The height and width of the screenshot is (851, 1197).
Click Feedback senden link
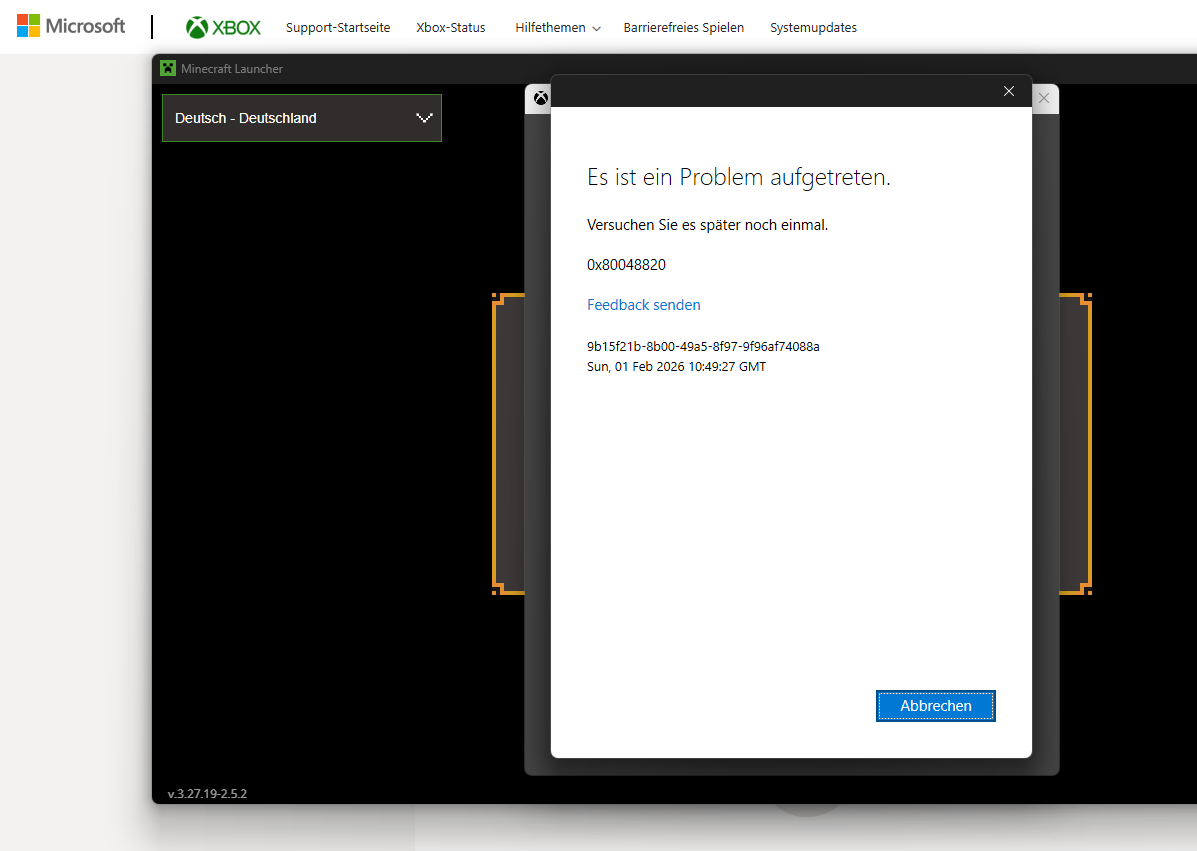click(644, 305)
